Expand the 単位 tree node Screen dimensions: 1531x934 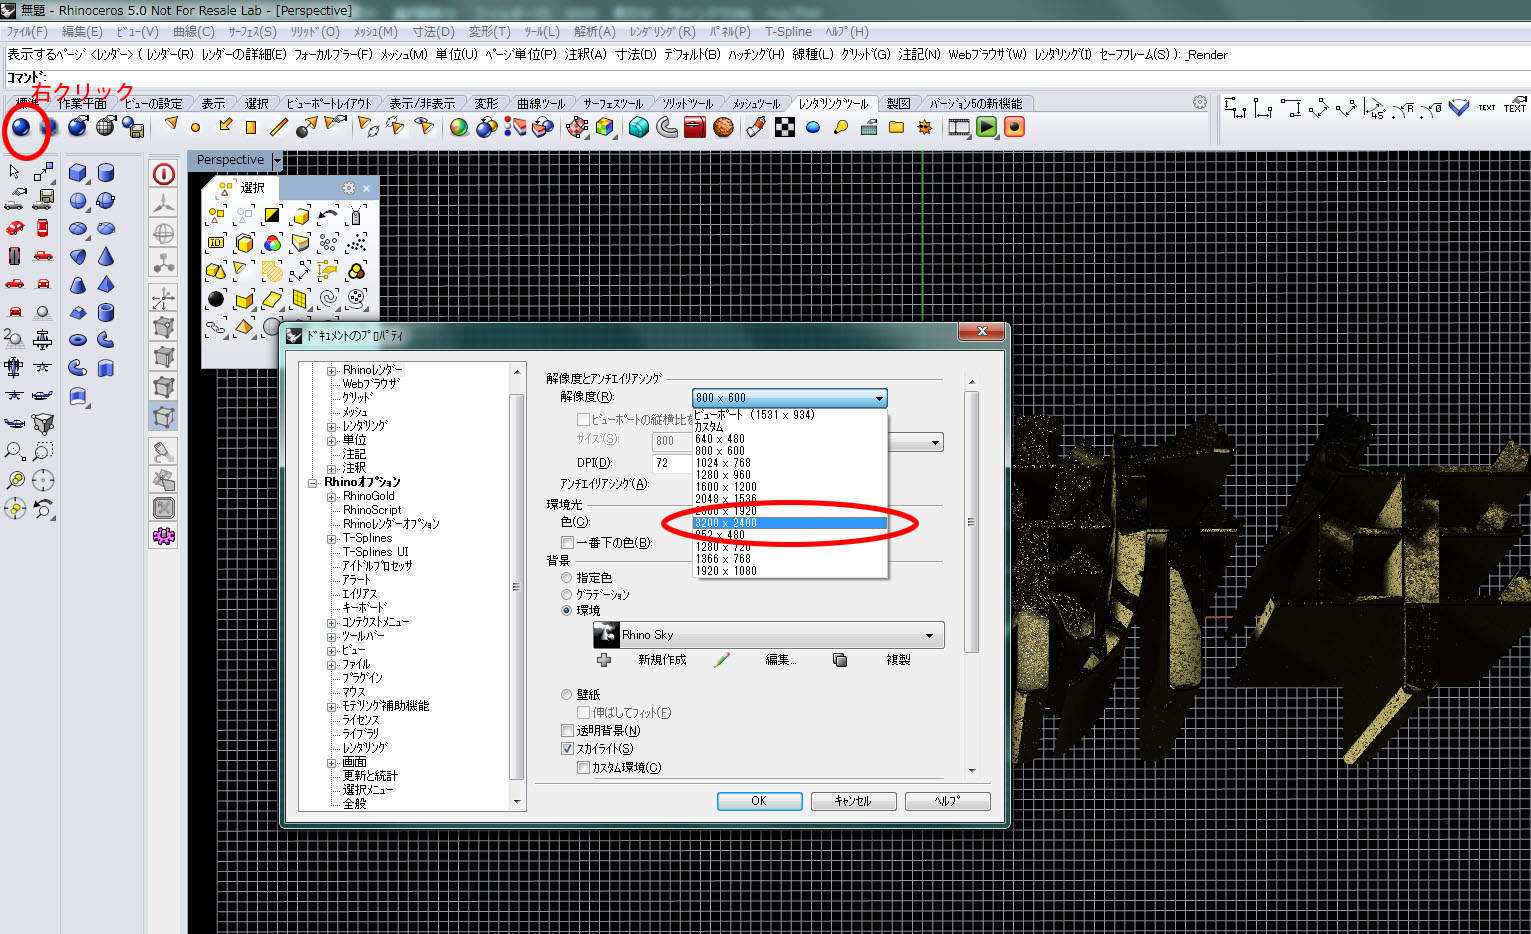(332, 440)
